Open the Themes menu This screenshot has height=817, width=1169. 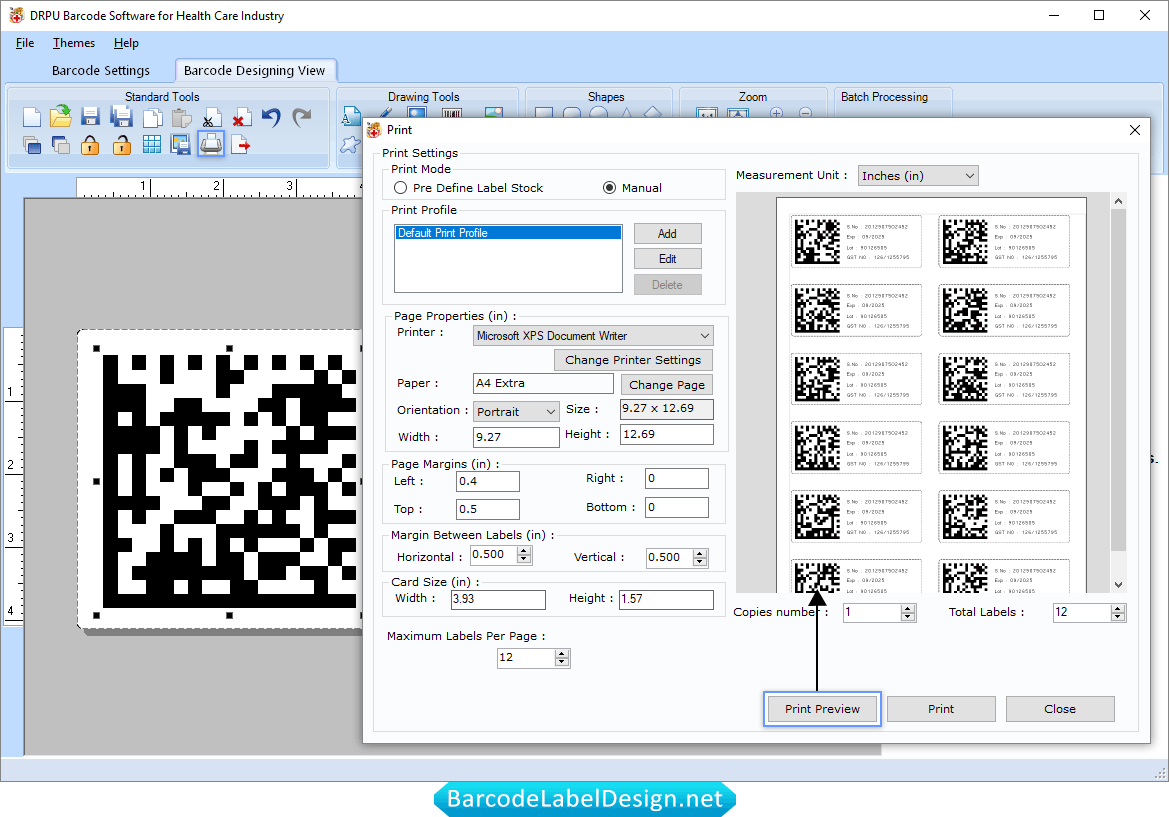point(74,43)
